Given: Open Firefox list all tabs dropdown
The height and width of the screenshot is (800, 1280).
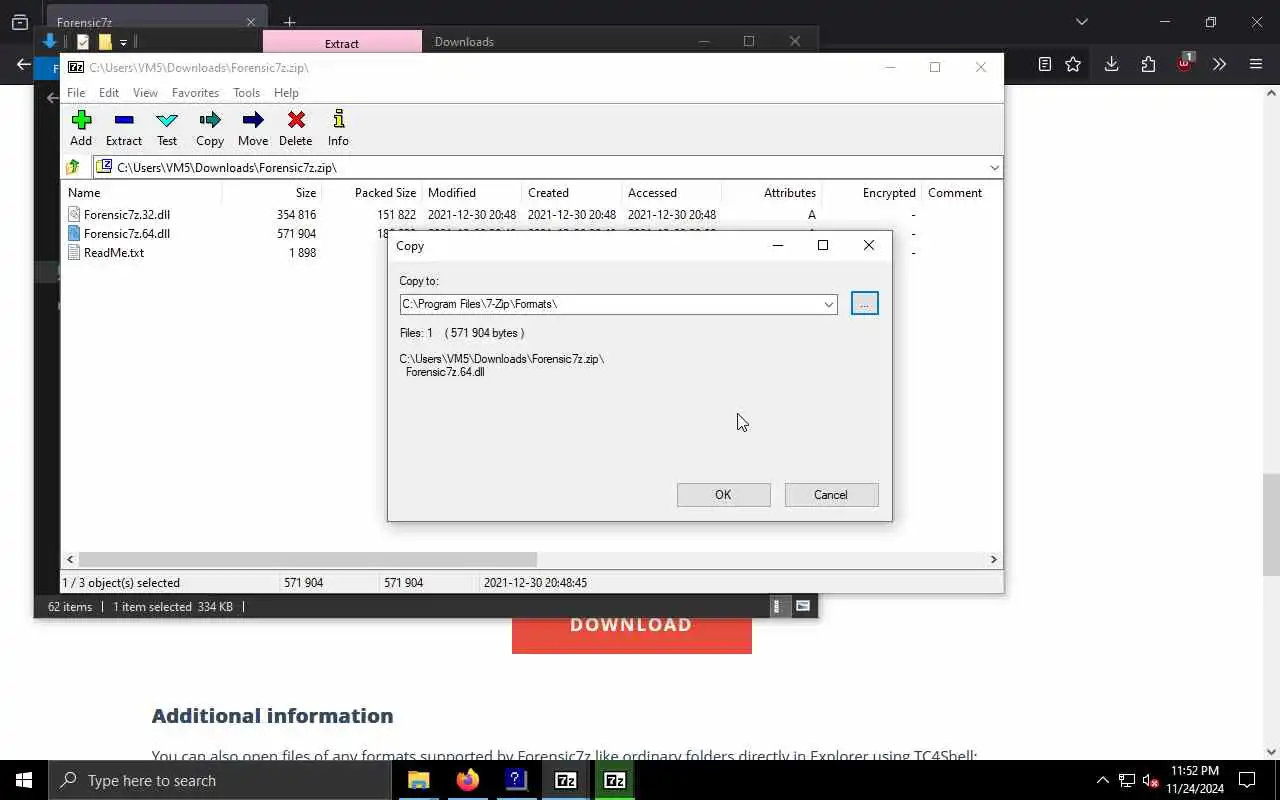Looking at the screenshot, I should tap(1081, 22).
